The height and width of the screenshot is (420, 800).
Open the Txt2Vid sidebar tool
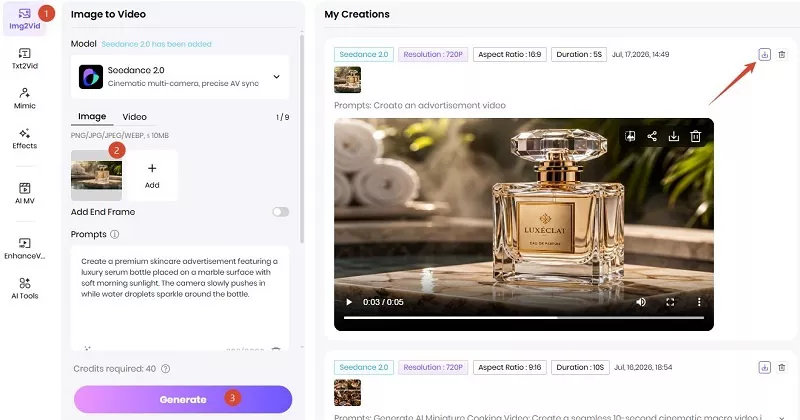(24, 58)
